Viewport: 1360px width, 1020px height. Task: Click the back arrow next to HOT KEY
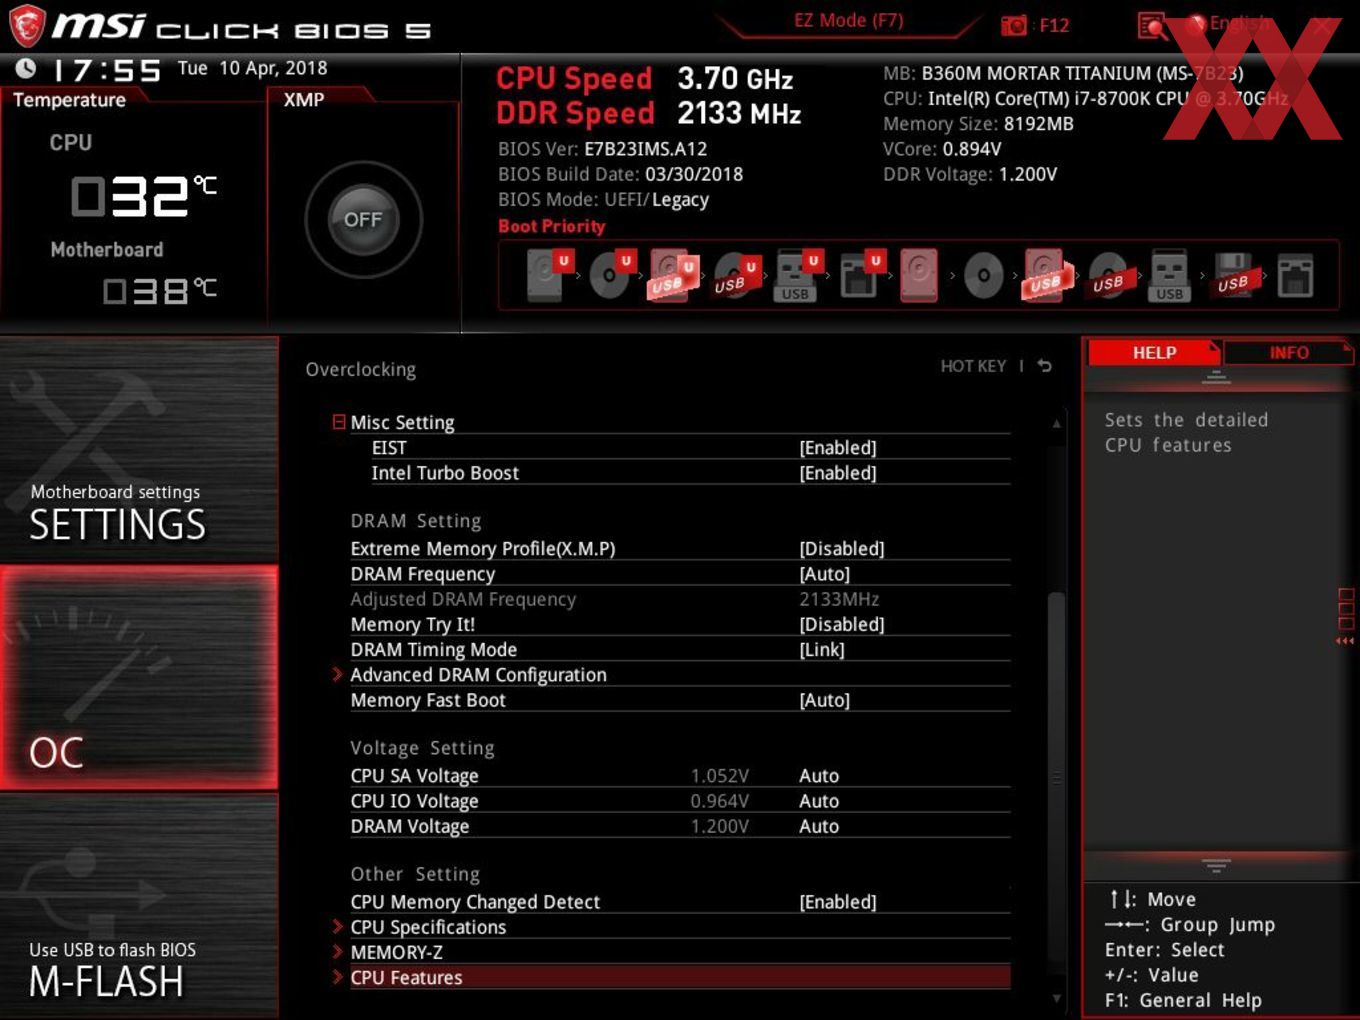(x=1044, y=366)
